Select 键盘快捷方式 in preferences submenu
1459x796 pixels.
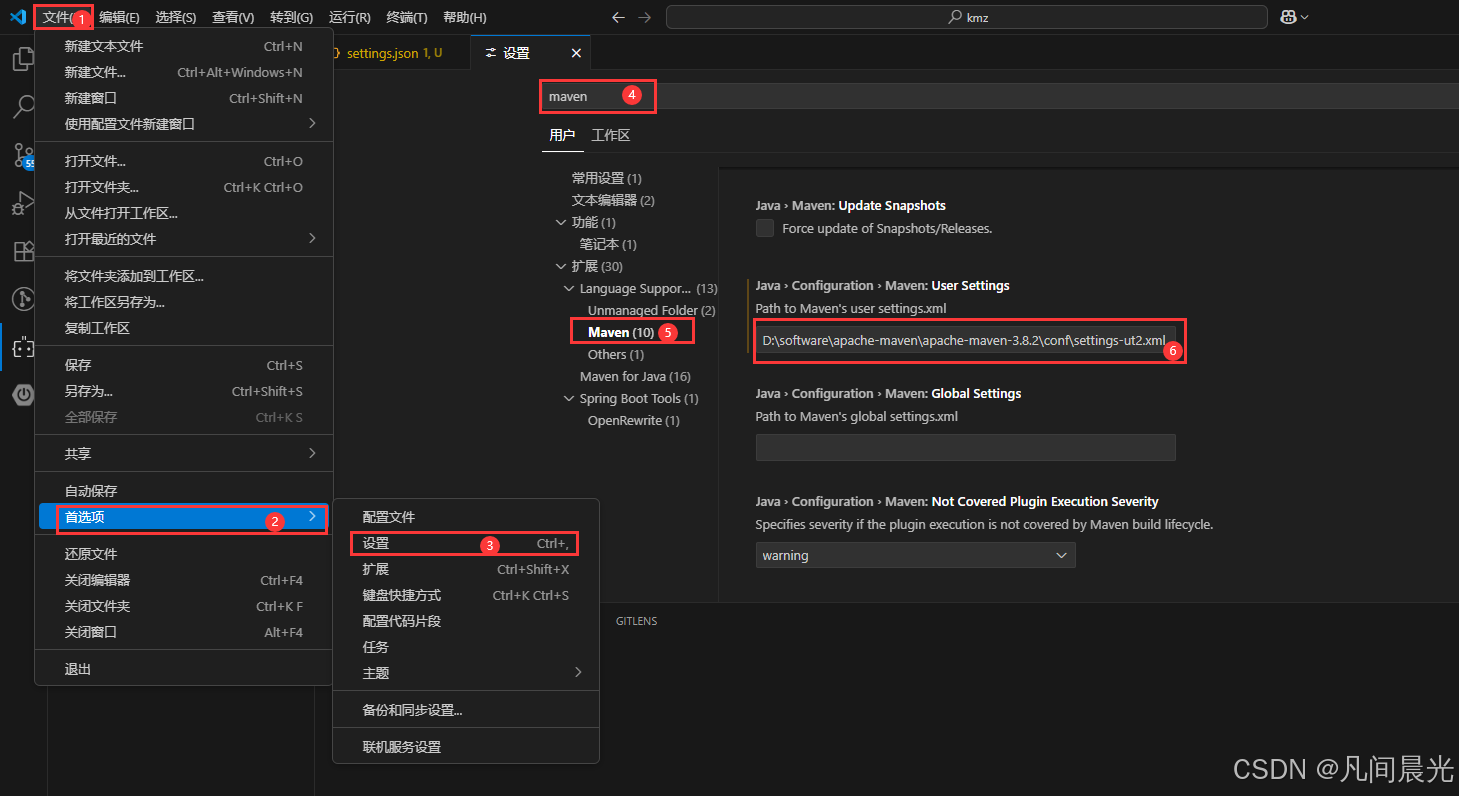(x=466, y=595)
